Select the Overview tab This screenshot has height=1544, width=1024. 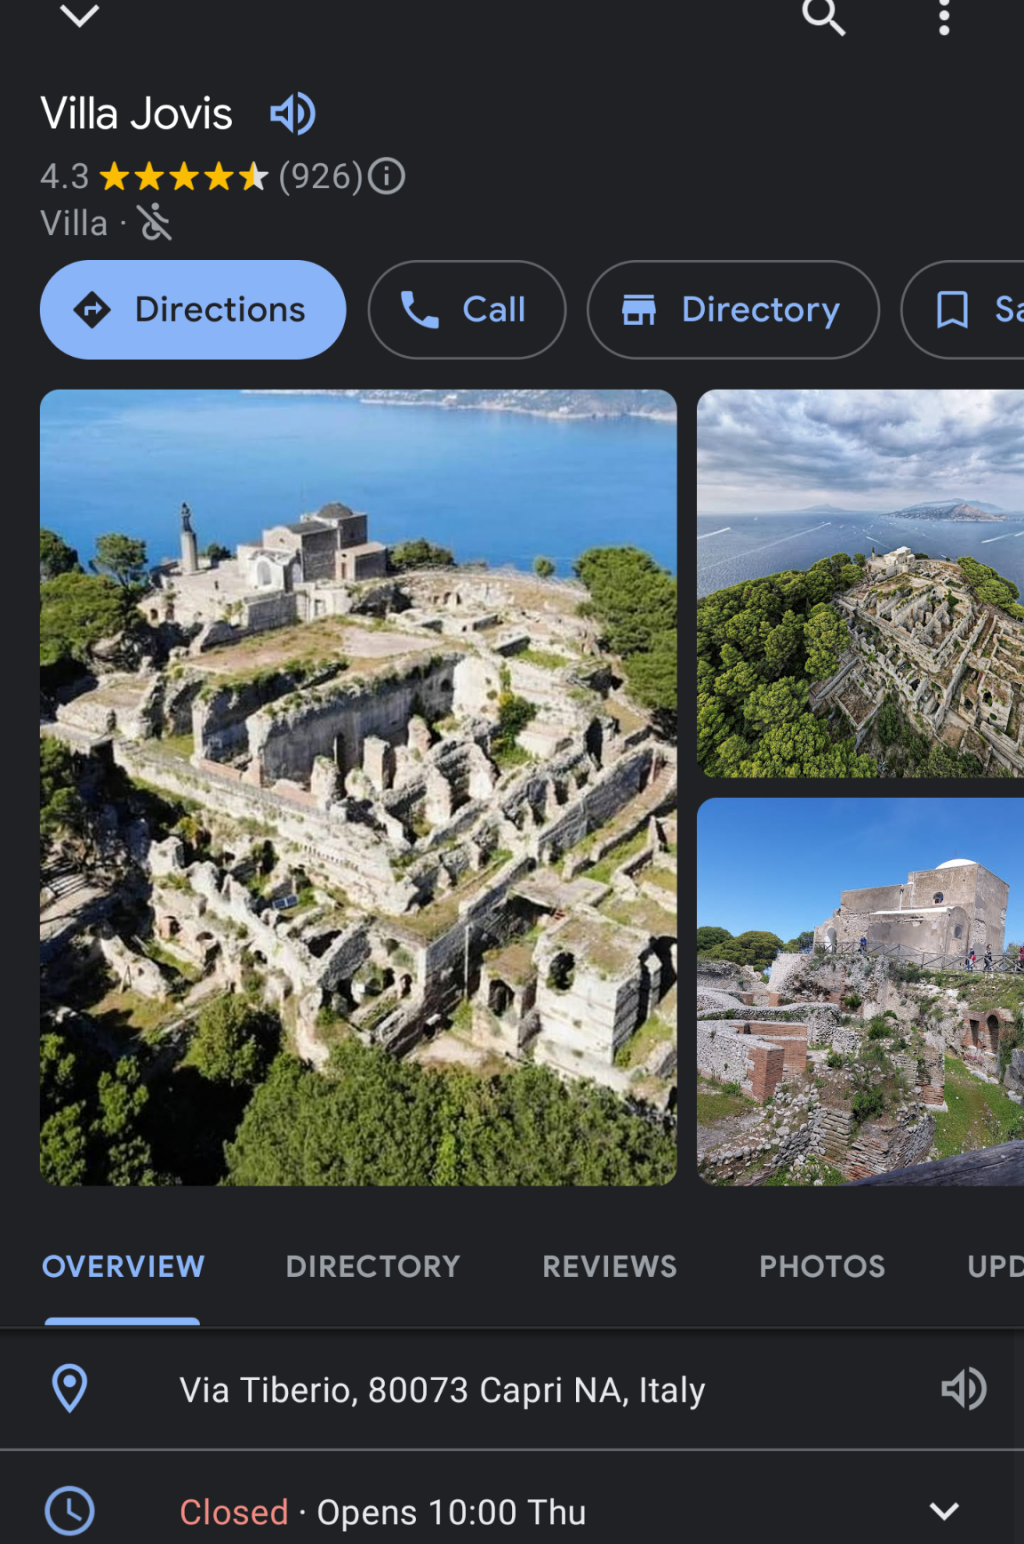point(123,1266)
